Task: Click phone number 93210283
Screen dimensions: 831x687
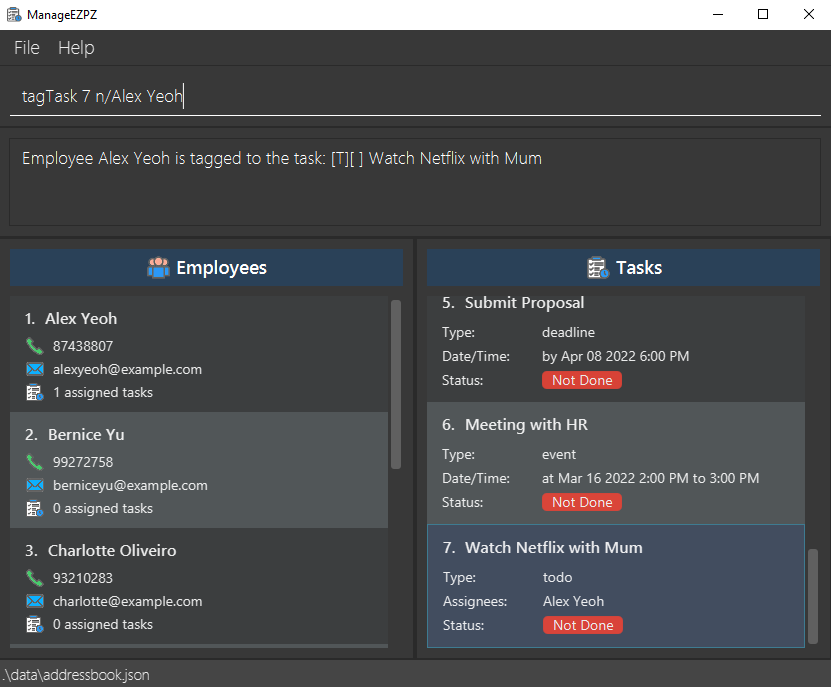Action: click(x=83, y=578)
